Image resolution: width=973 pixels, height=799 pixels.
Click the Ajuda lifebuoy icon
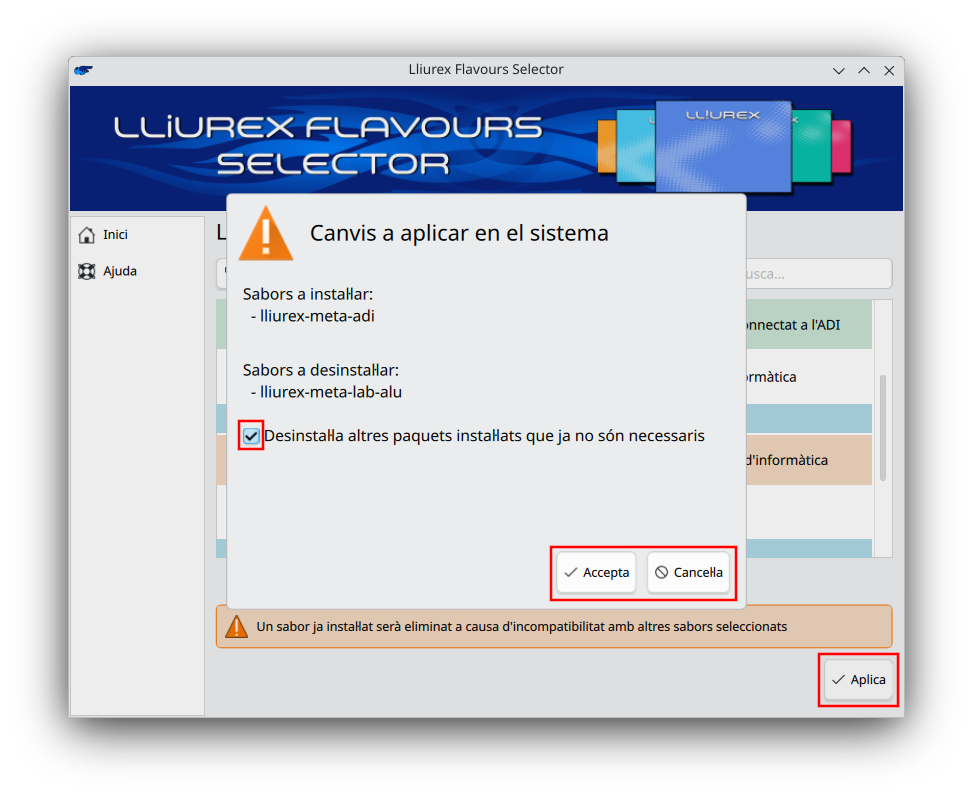[x=87, y=272]
